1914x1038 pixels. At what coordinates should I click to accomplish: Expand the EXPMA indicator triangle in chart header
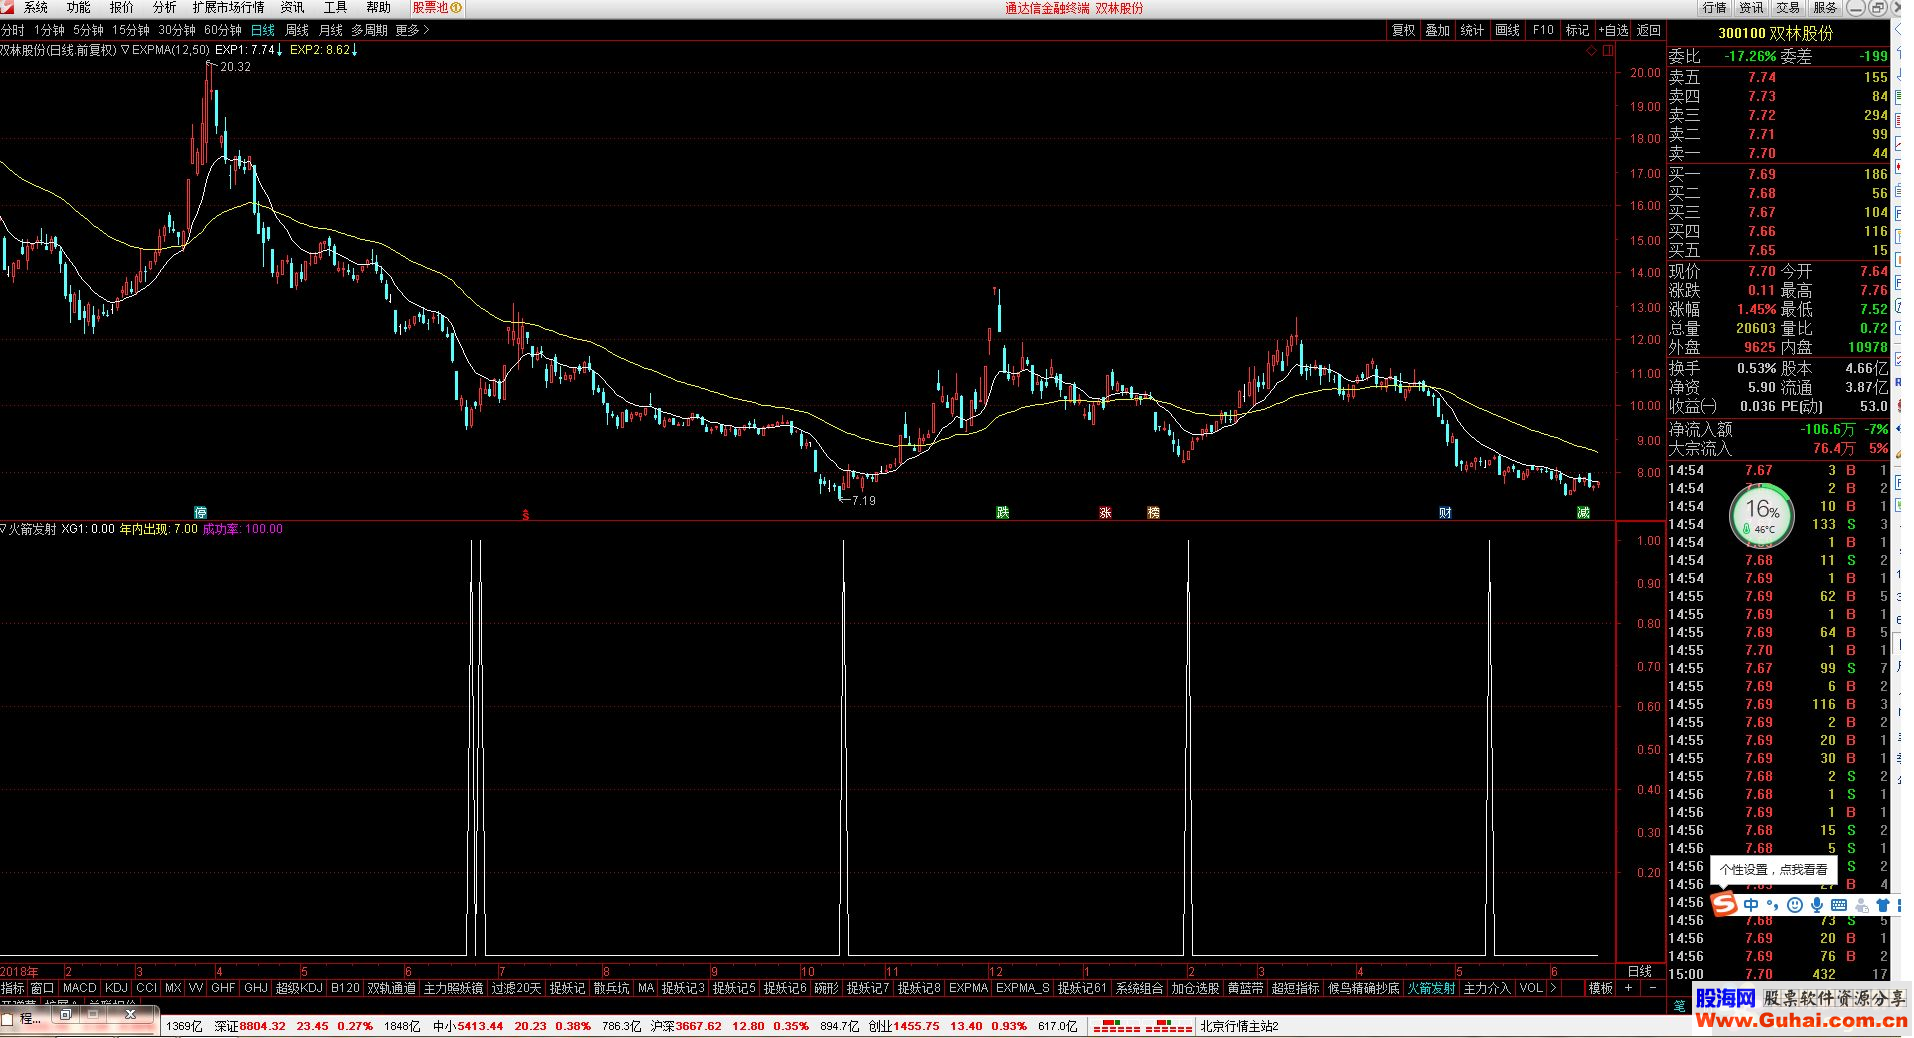click(125, 50)
